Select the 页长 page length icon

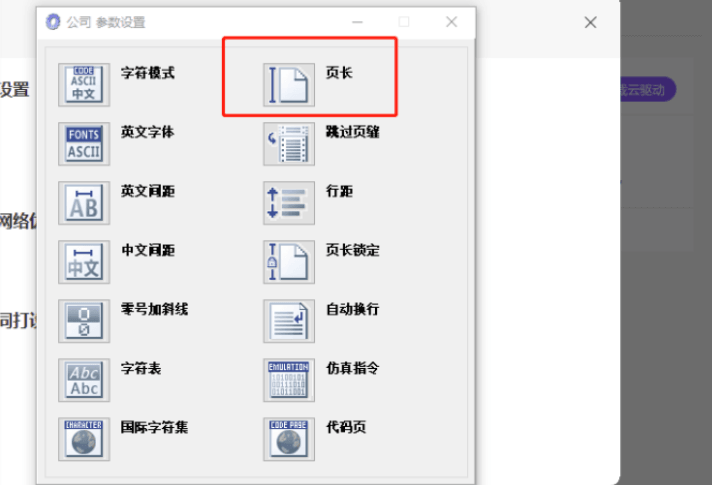289,85
